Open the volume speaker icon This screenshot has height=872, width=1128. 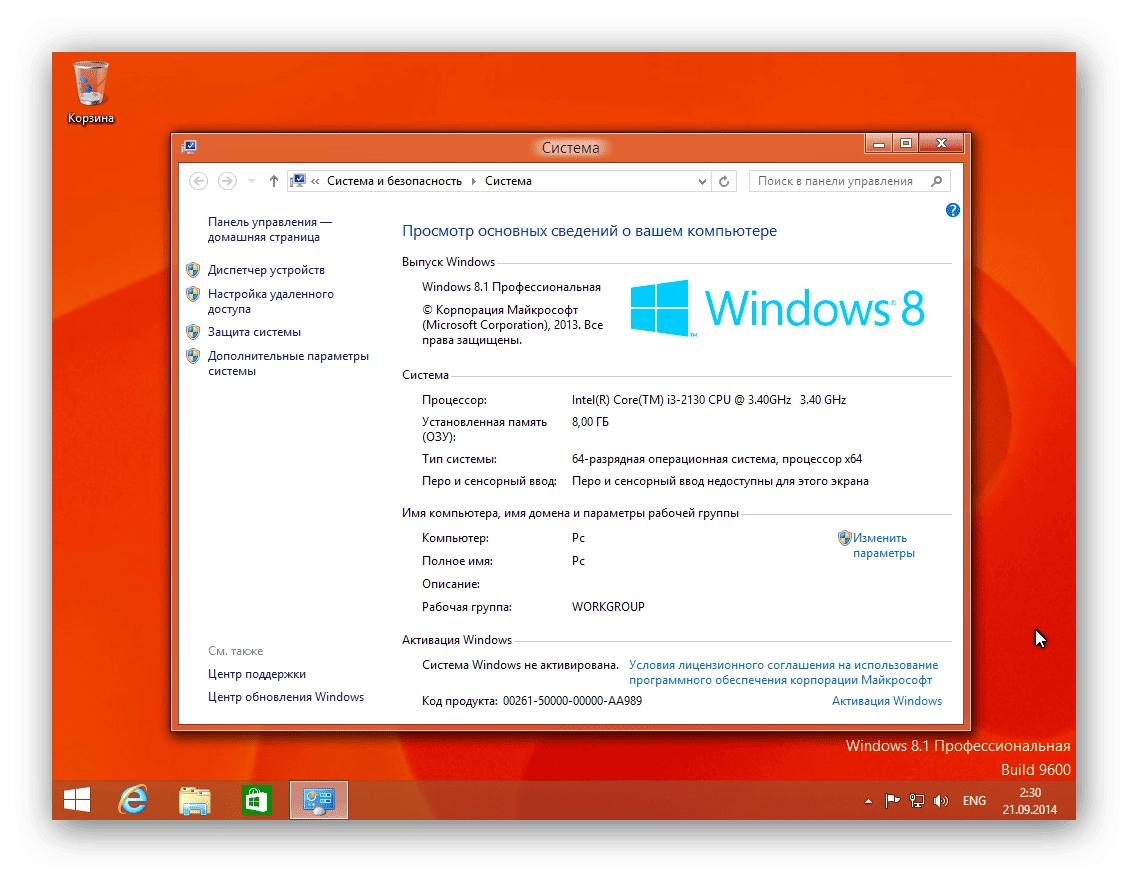click(940, 801)
